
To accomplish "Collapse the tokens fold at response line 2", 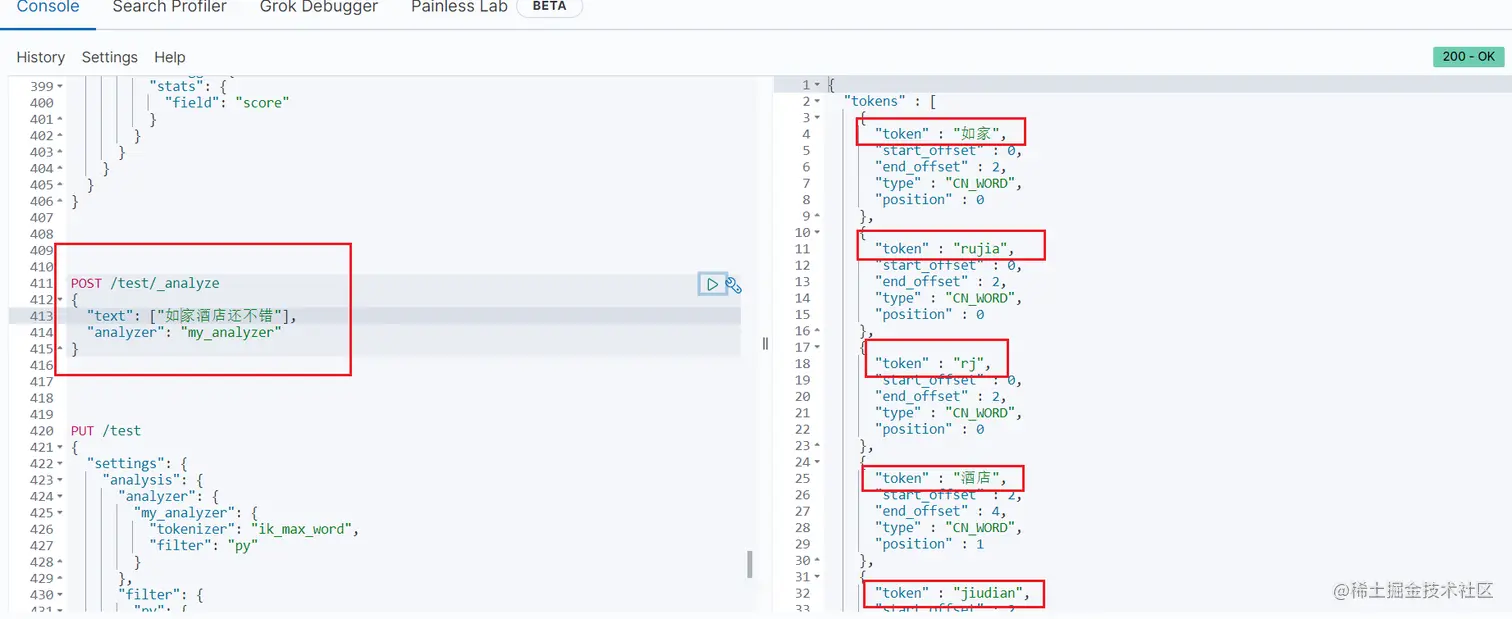I will pyautogui.click(x=817, y=101).
